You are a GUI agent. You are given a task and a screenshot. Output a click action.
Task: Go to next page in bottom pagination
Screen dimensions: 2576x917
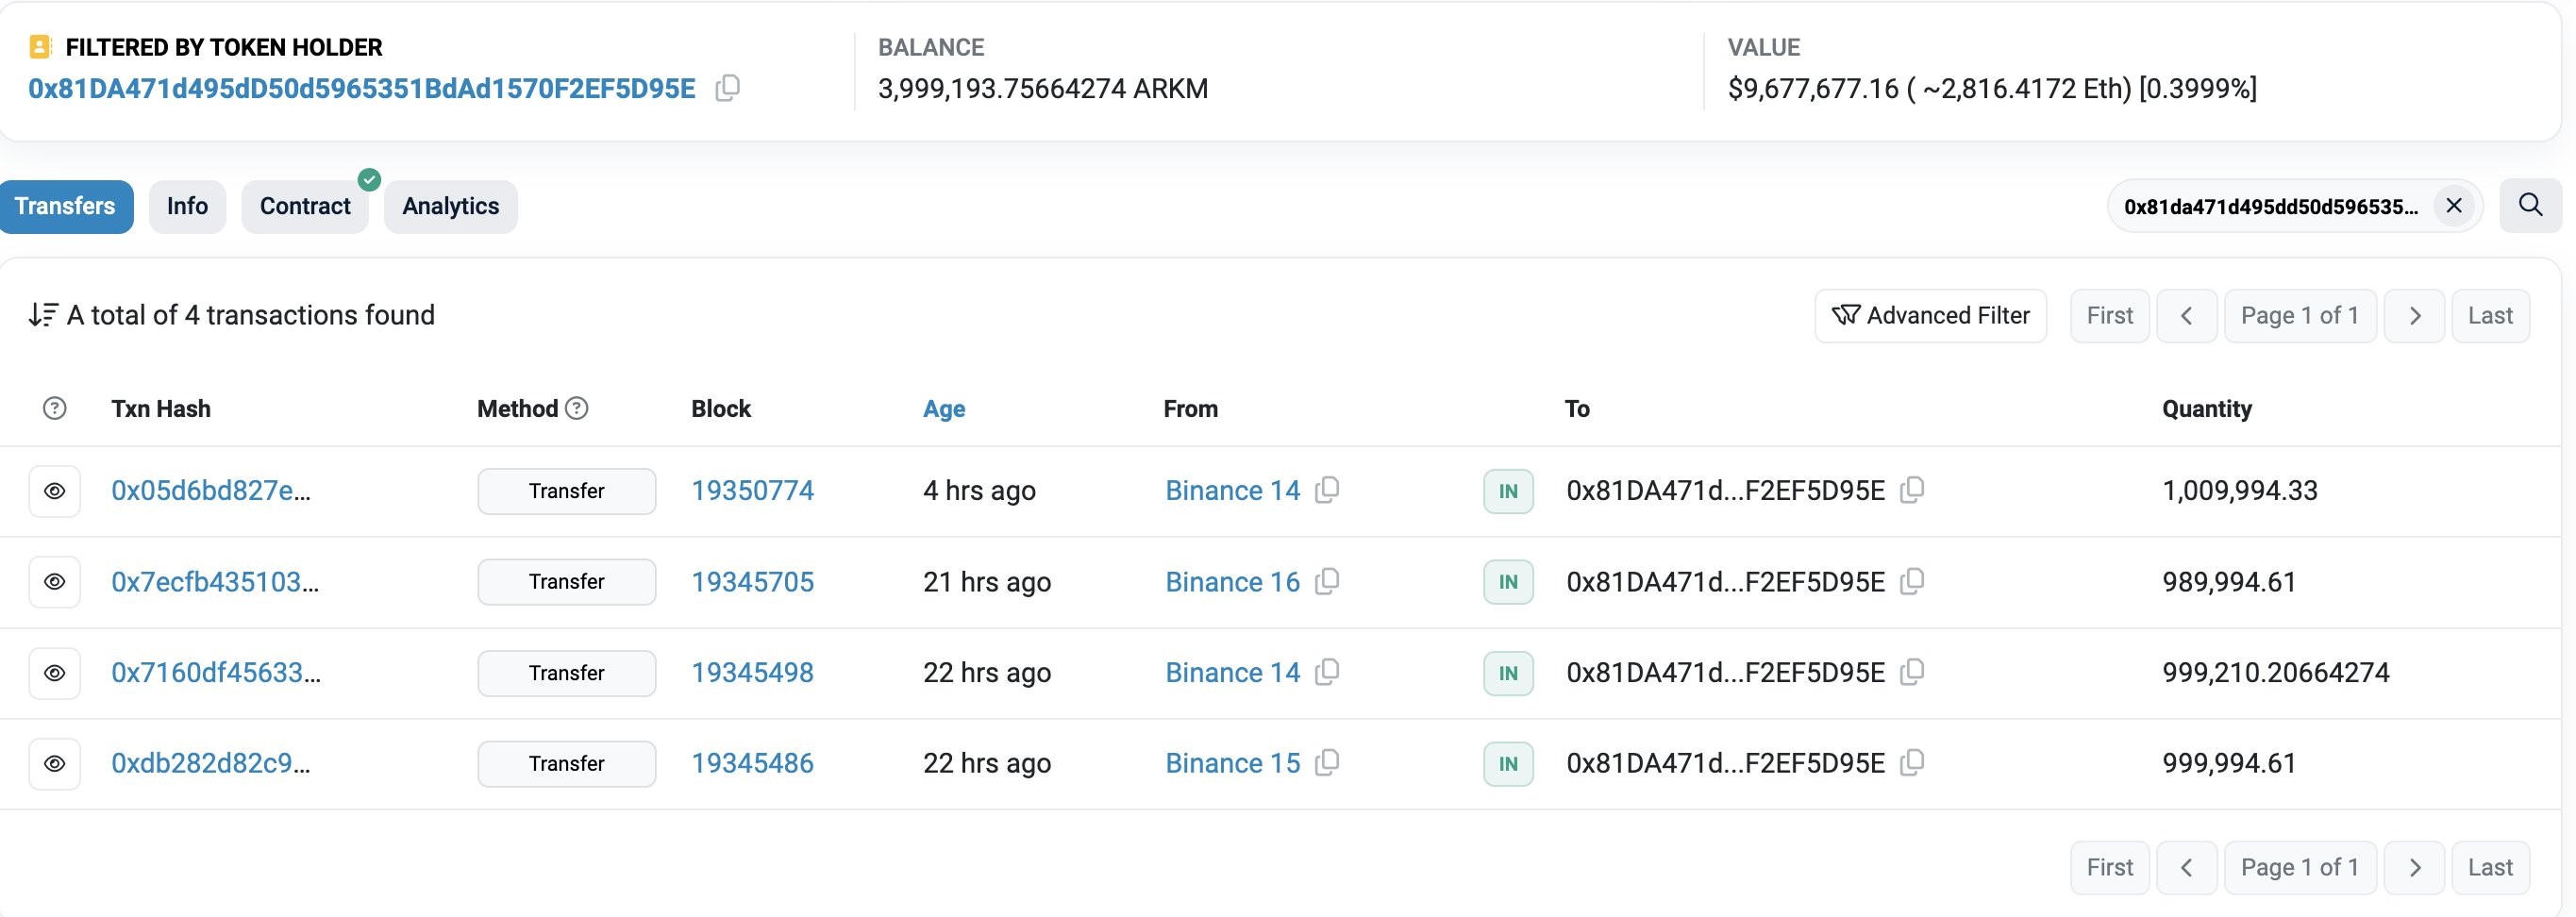coord(2414,867)
